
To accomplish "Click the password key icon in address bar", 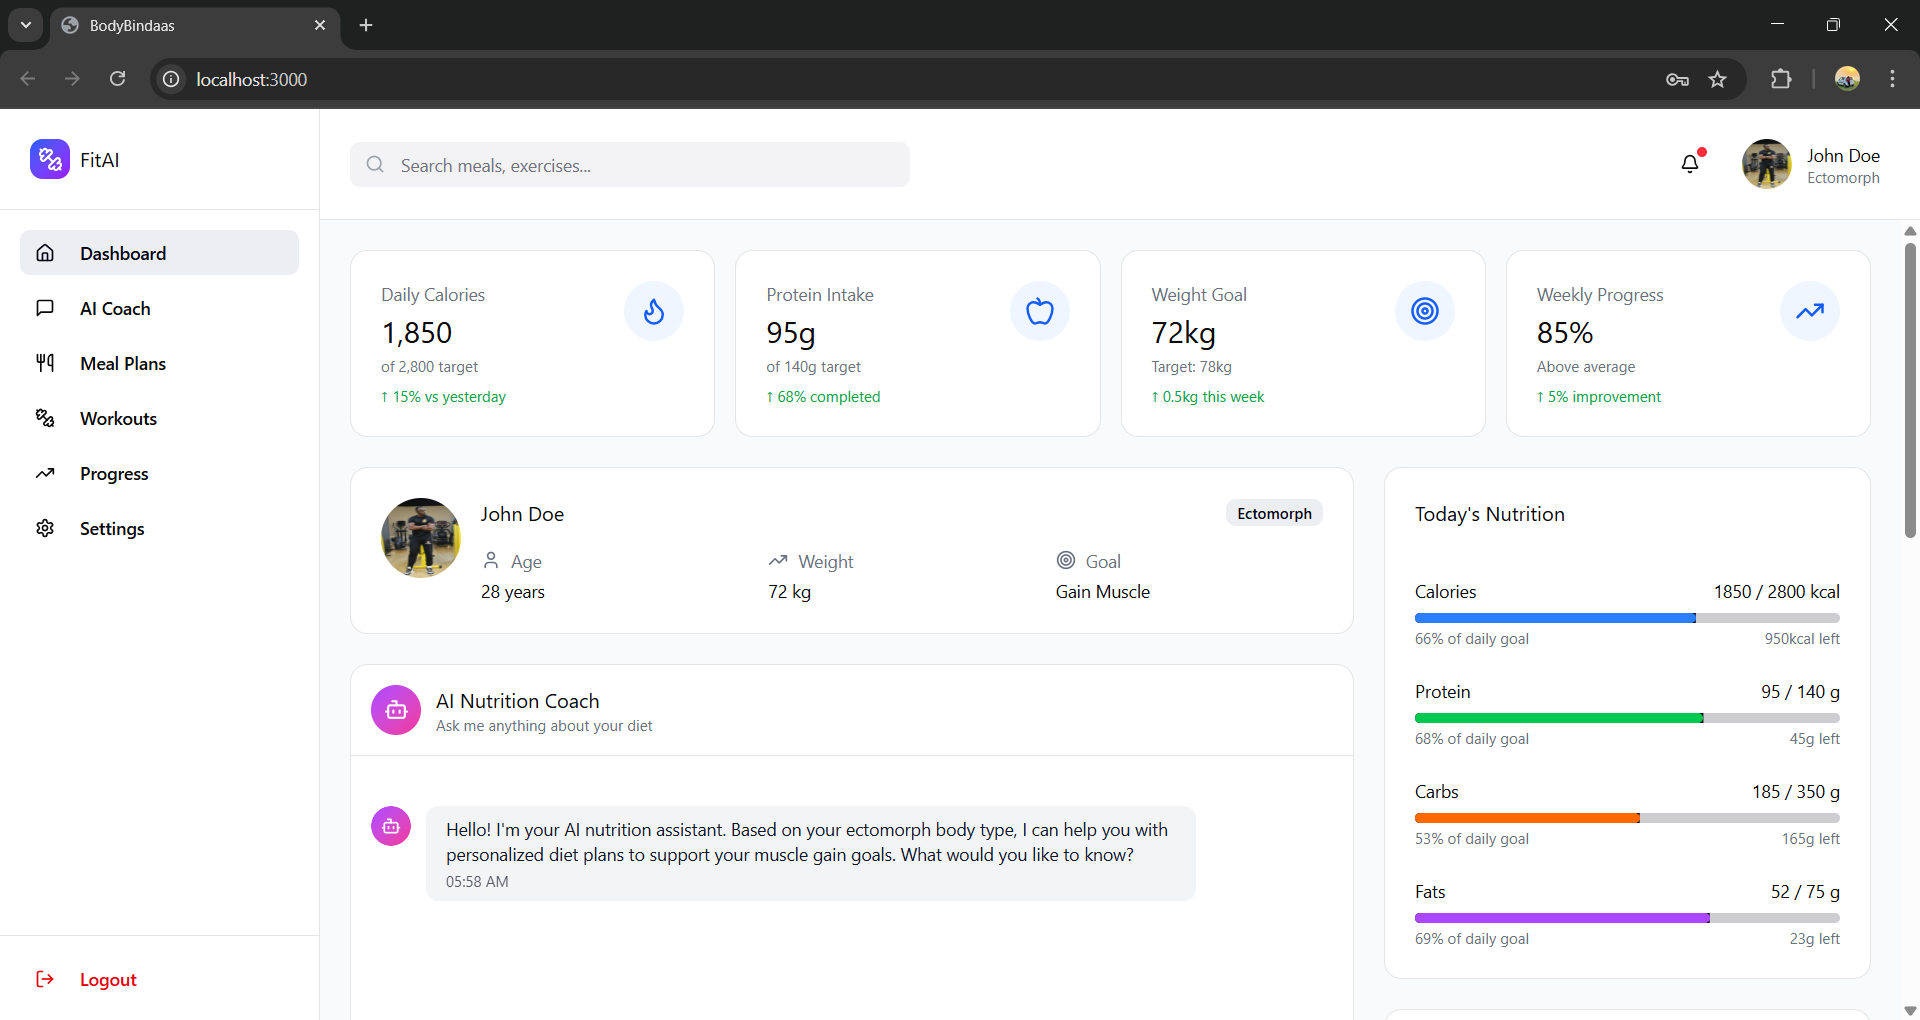I will click(1677, 79).
